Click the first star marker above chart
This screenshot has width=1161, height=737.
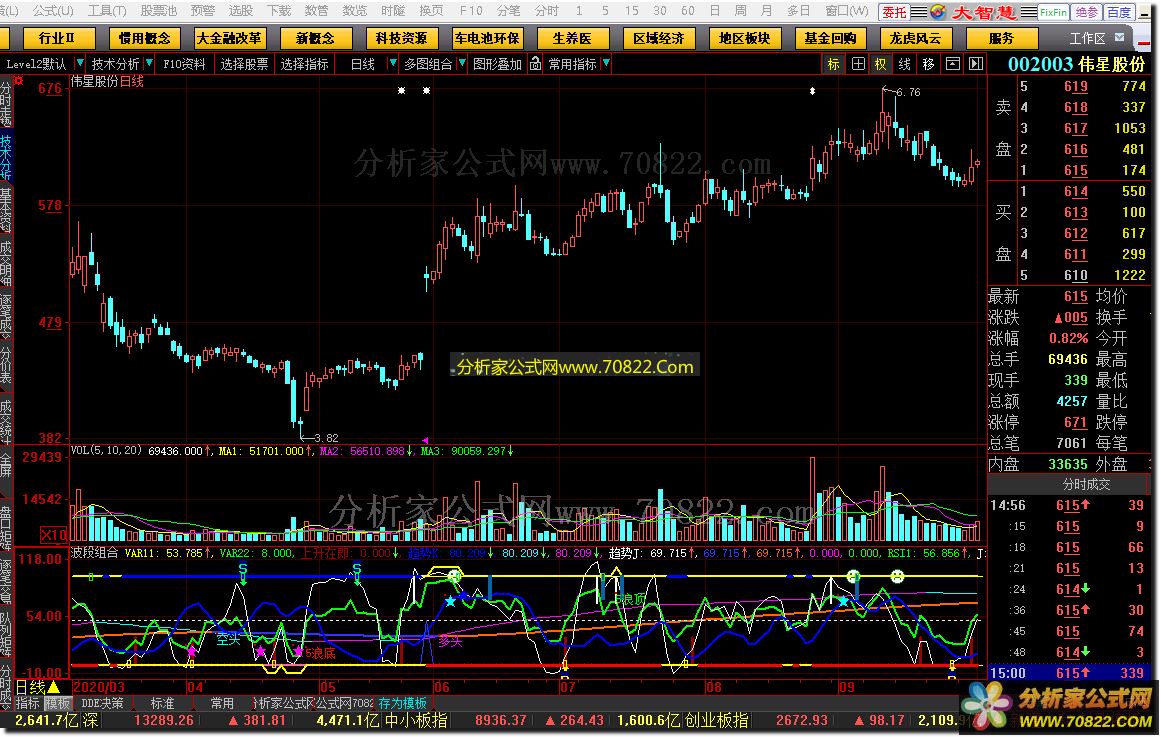click(x=401, y=90)
